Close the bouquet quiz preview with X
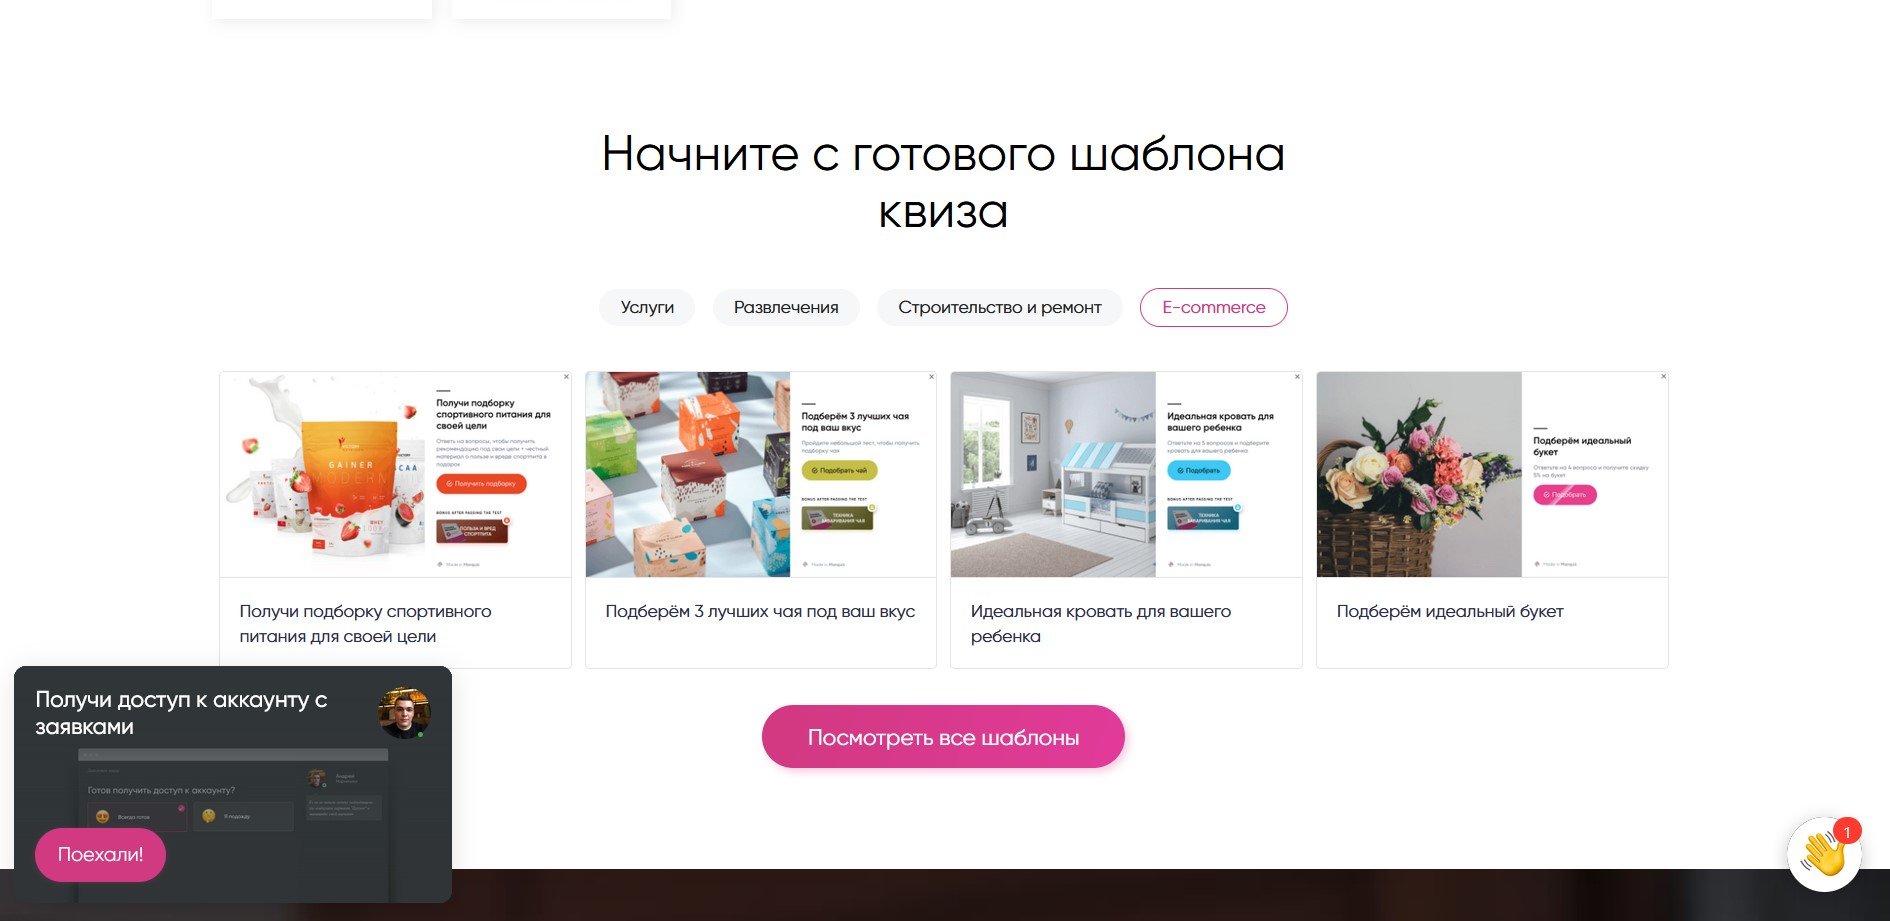The image size is (1890, 921). [x=1663, y=377]
